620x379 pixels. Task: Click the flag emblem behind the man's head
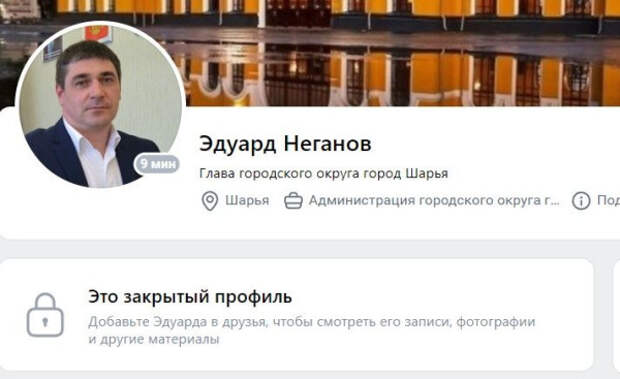point(98,34)
